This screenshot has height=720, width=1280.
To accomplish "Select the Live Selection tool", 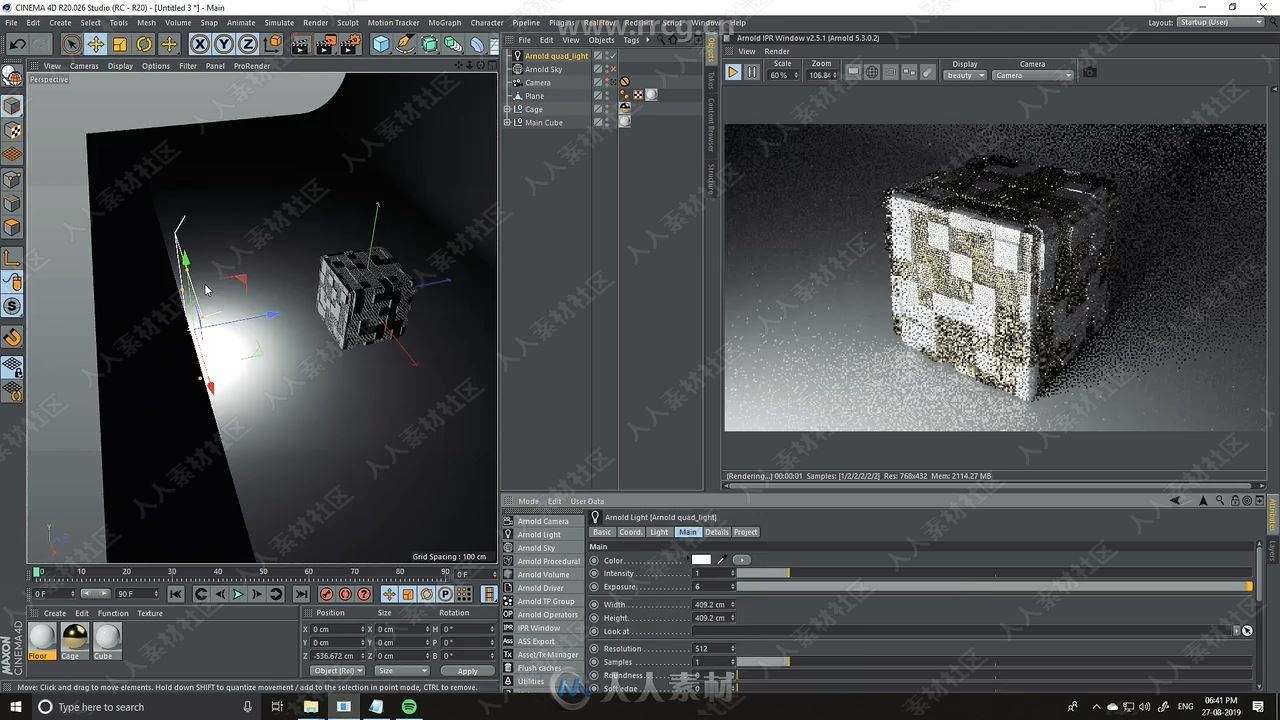I will (71, 44).
